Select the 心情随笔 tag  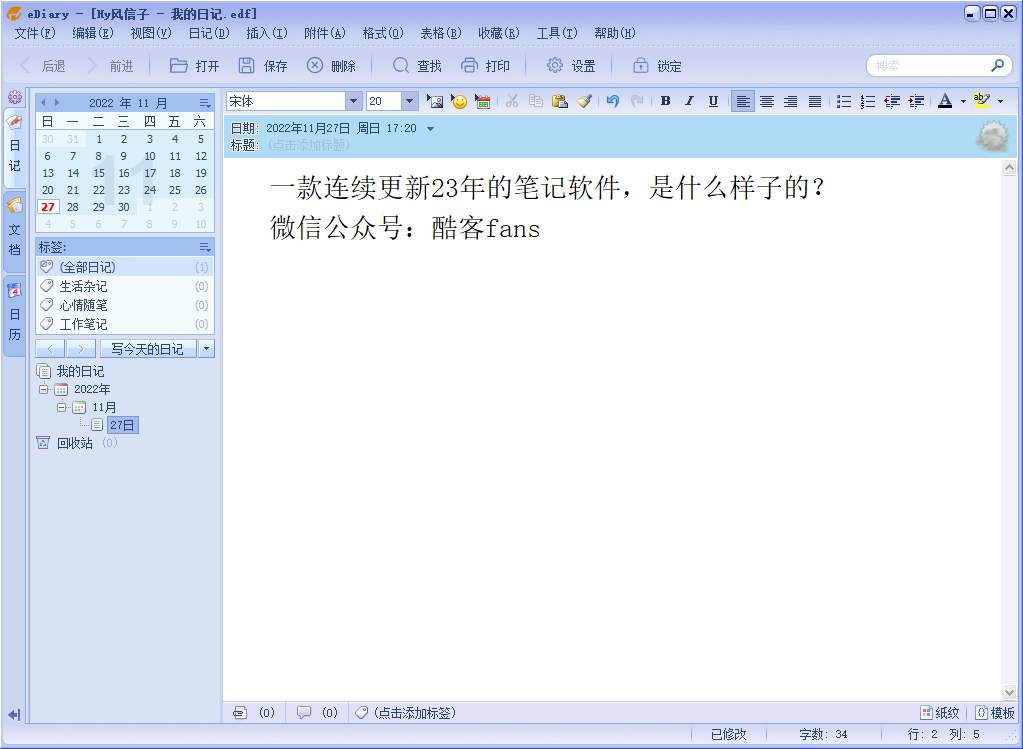[x=125, y=305]
